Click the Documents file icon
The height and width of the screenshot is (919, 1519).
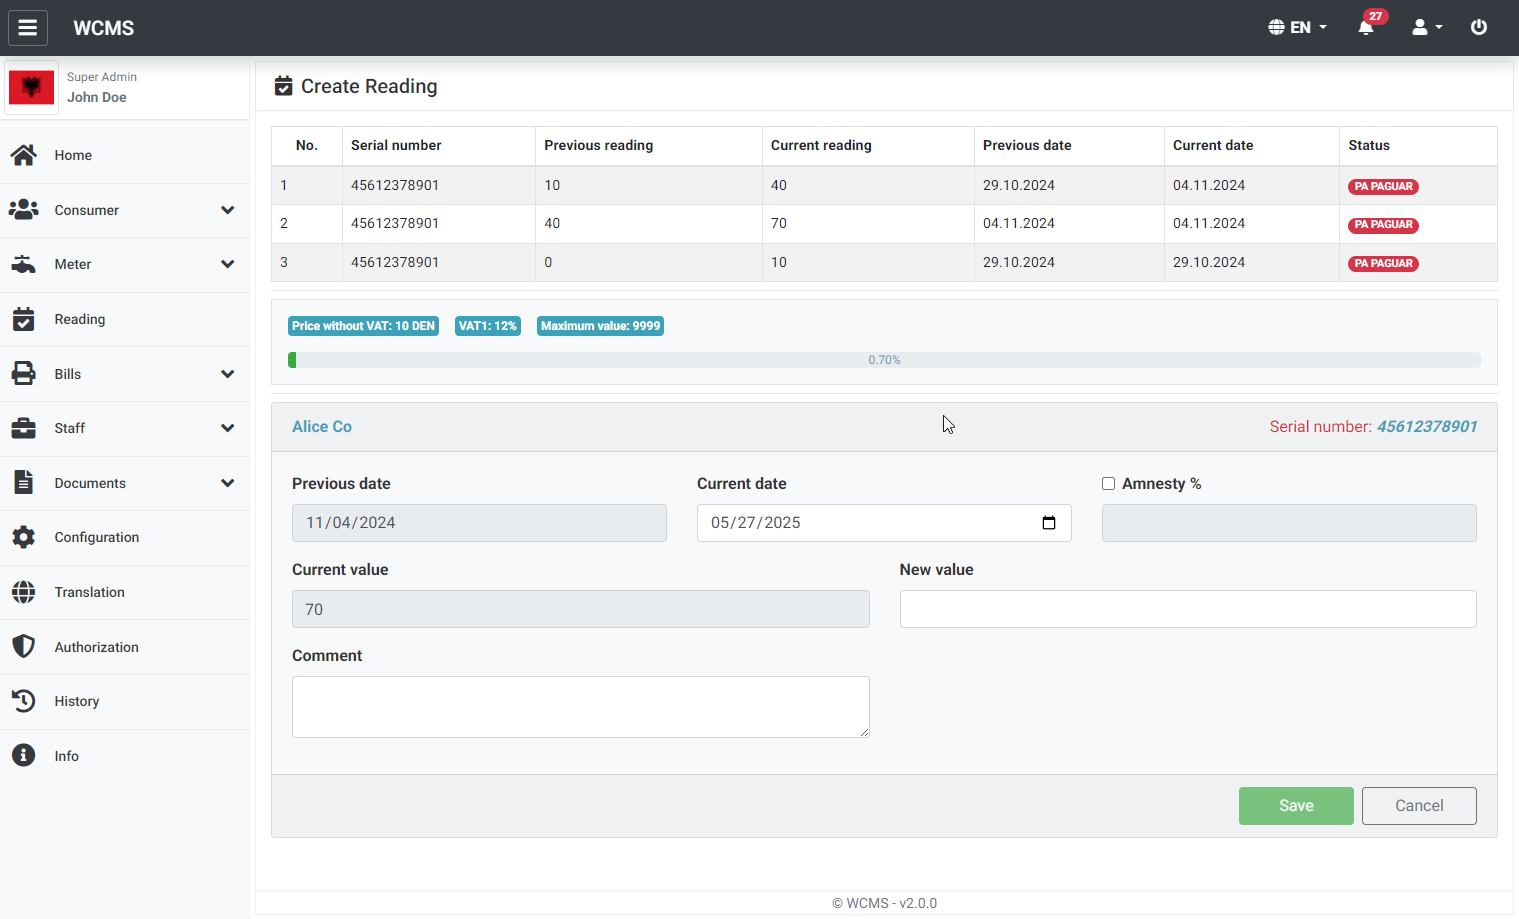pos(24,483)
